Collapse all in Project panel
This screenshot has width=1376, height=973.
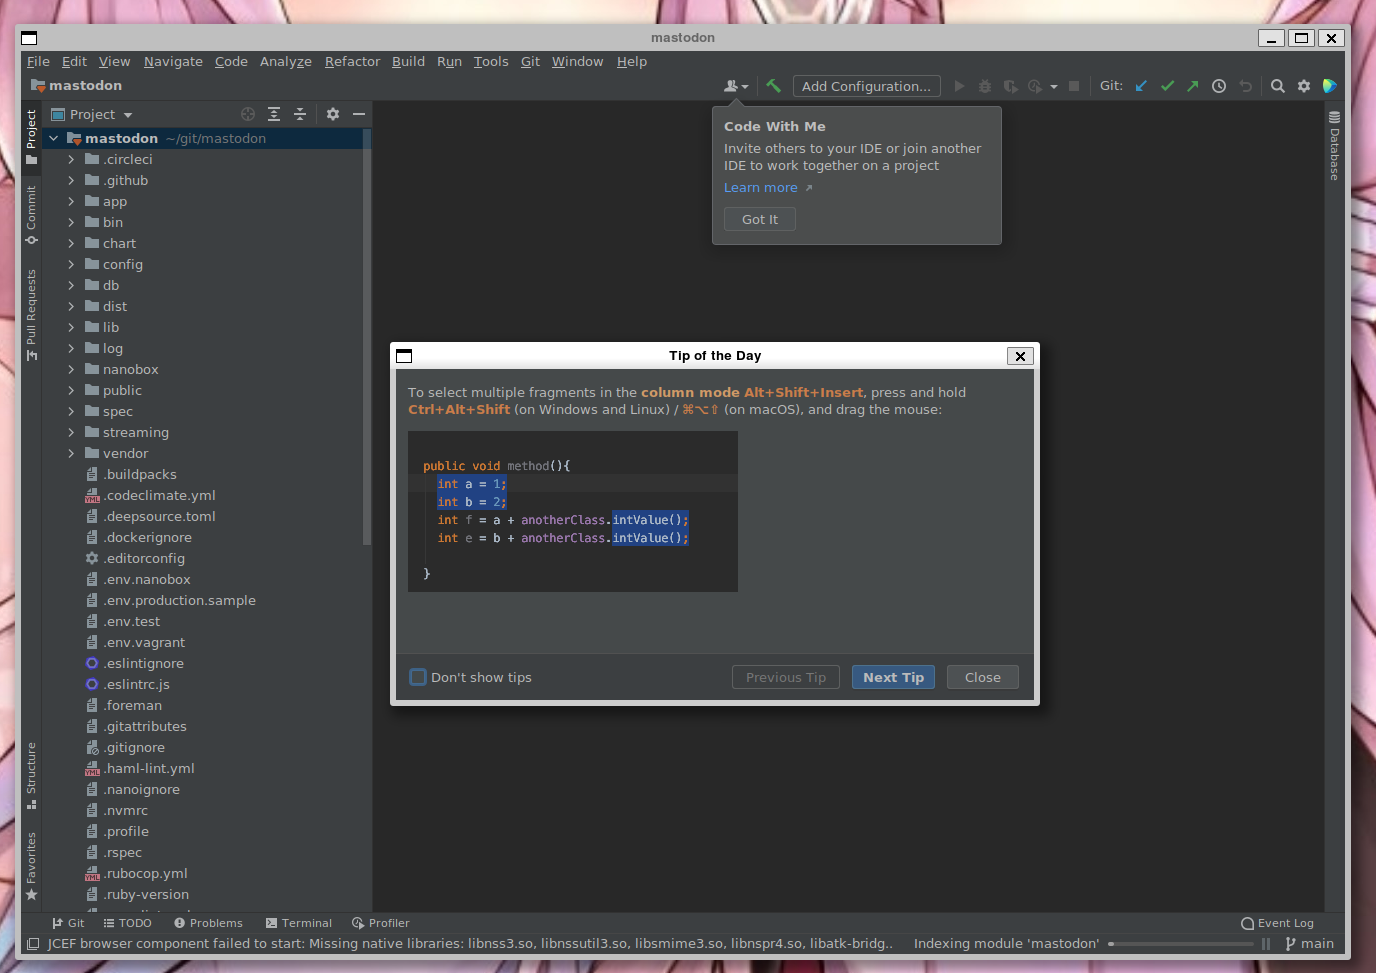[299, 114]
